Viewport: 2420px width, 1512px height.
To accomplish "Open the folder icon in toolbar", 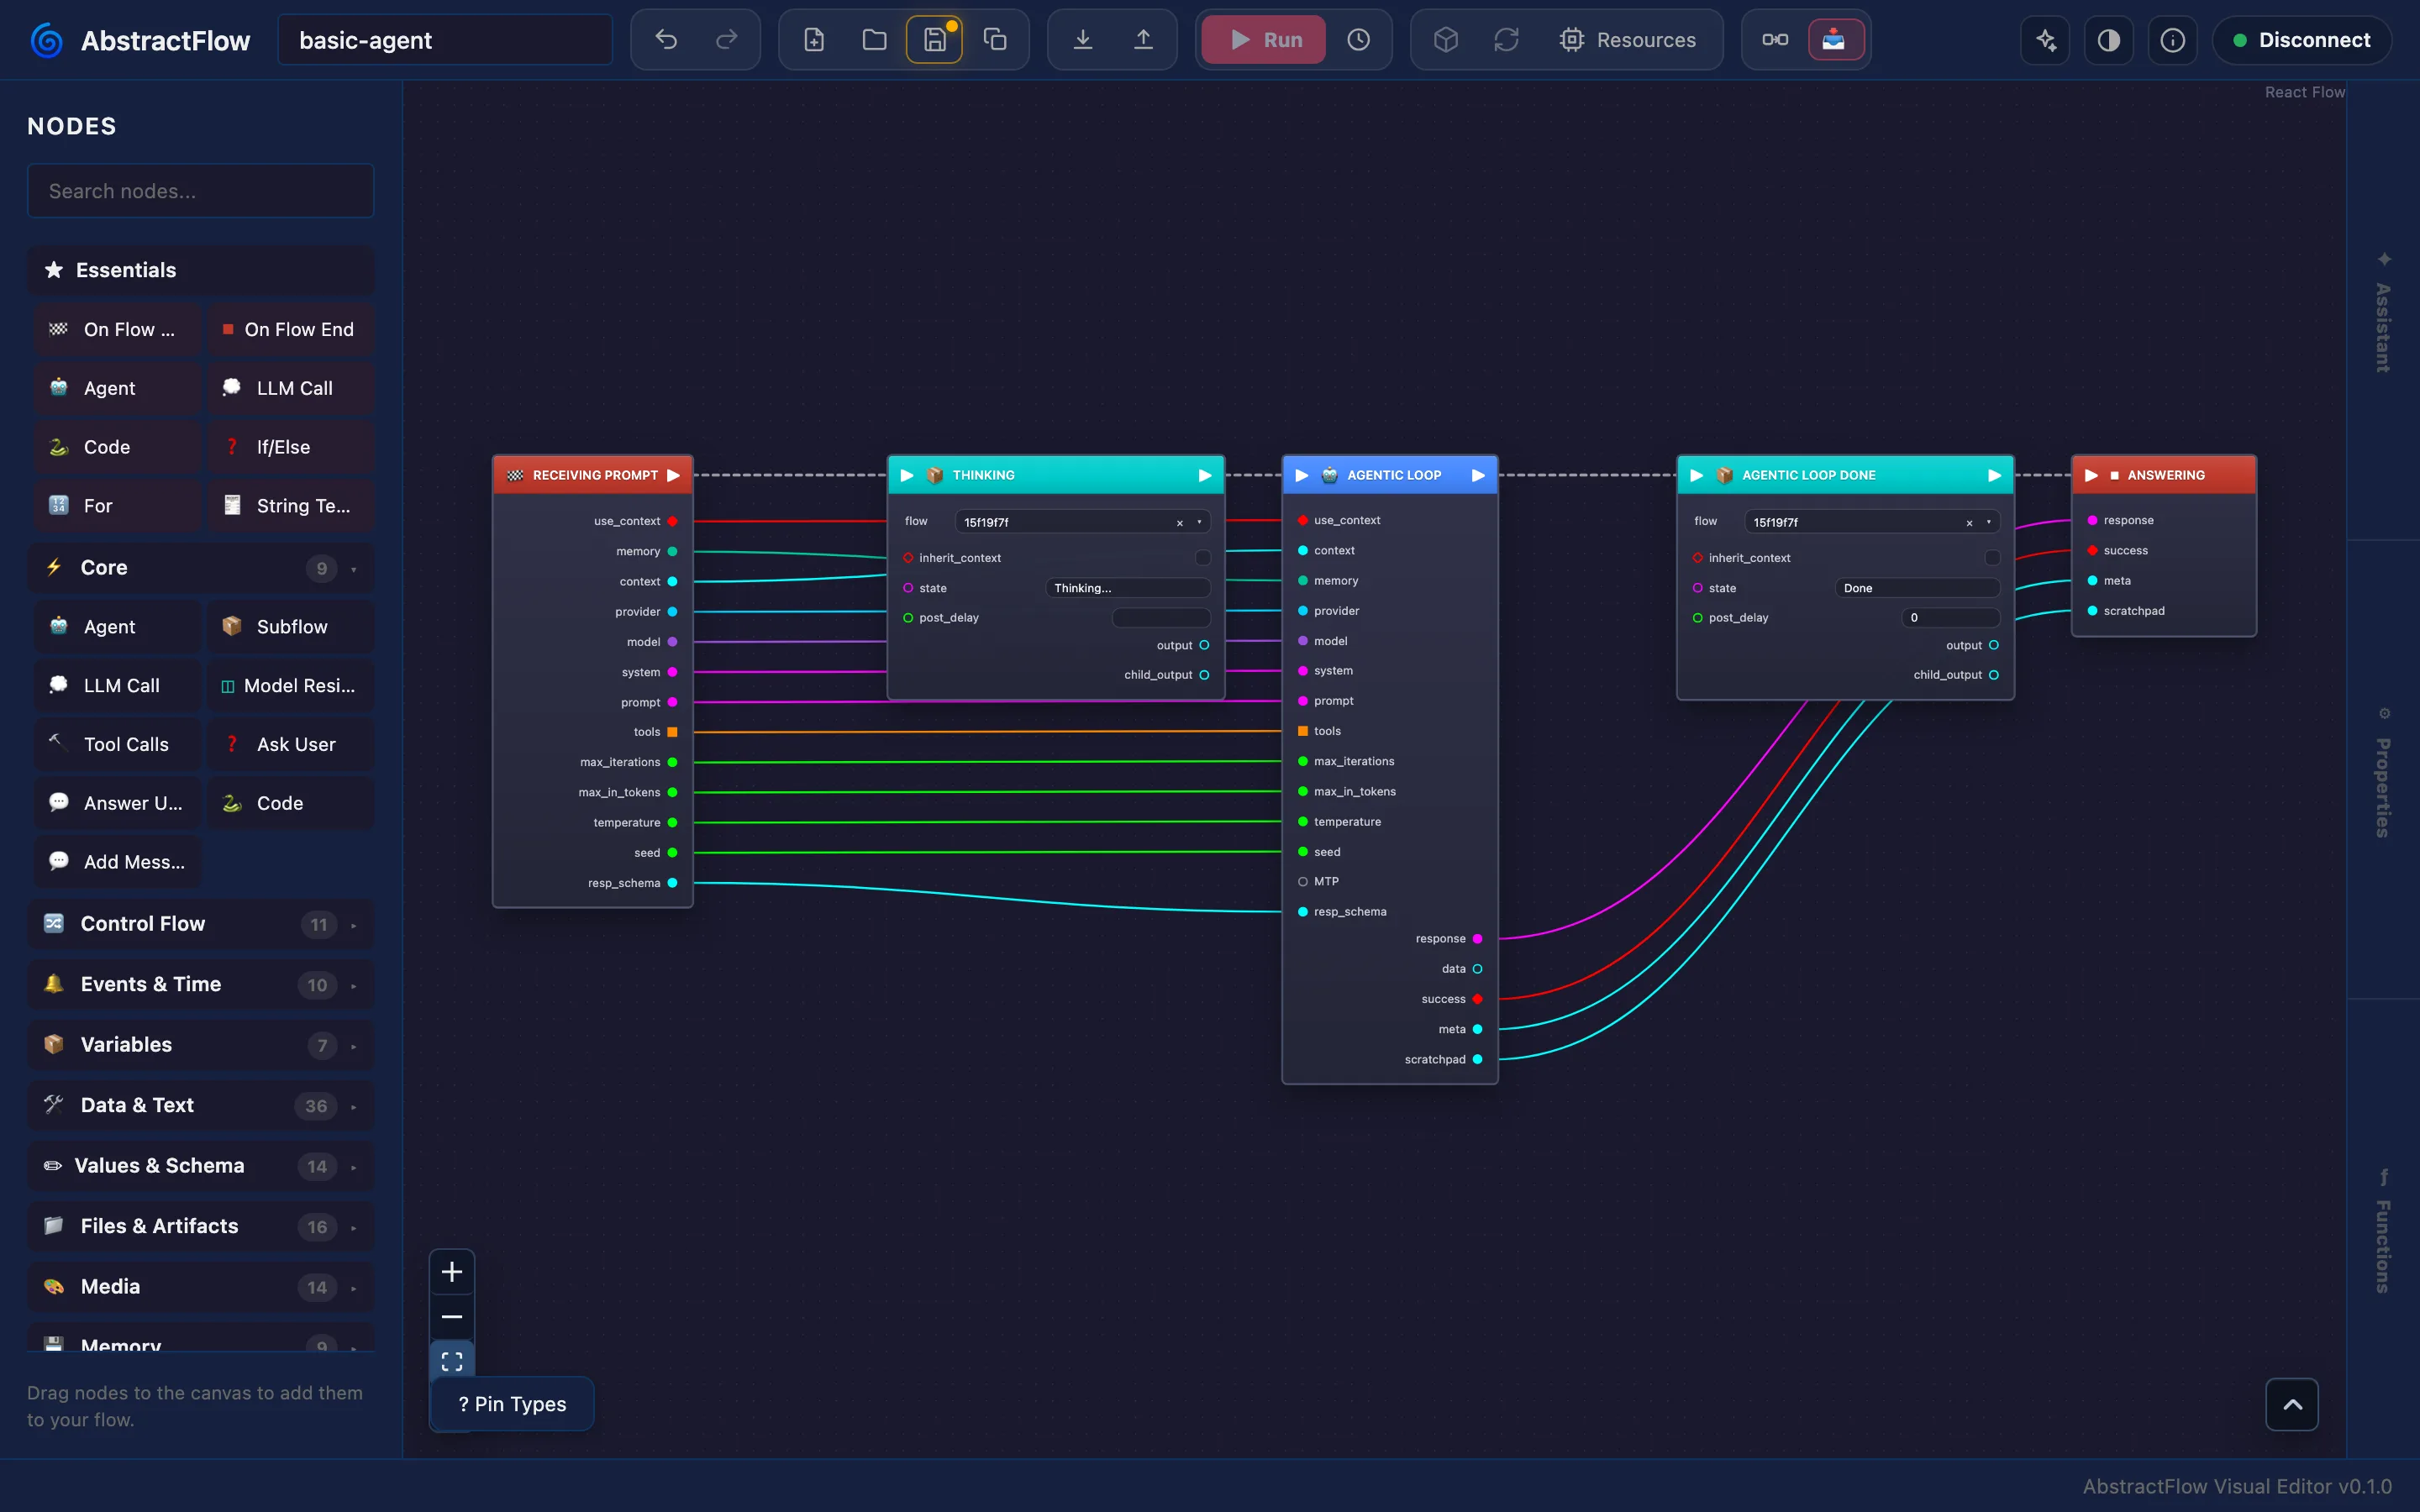I will tap(874, 40).
